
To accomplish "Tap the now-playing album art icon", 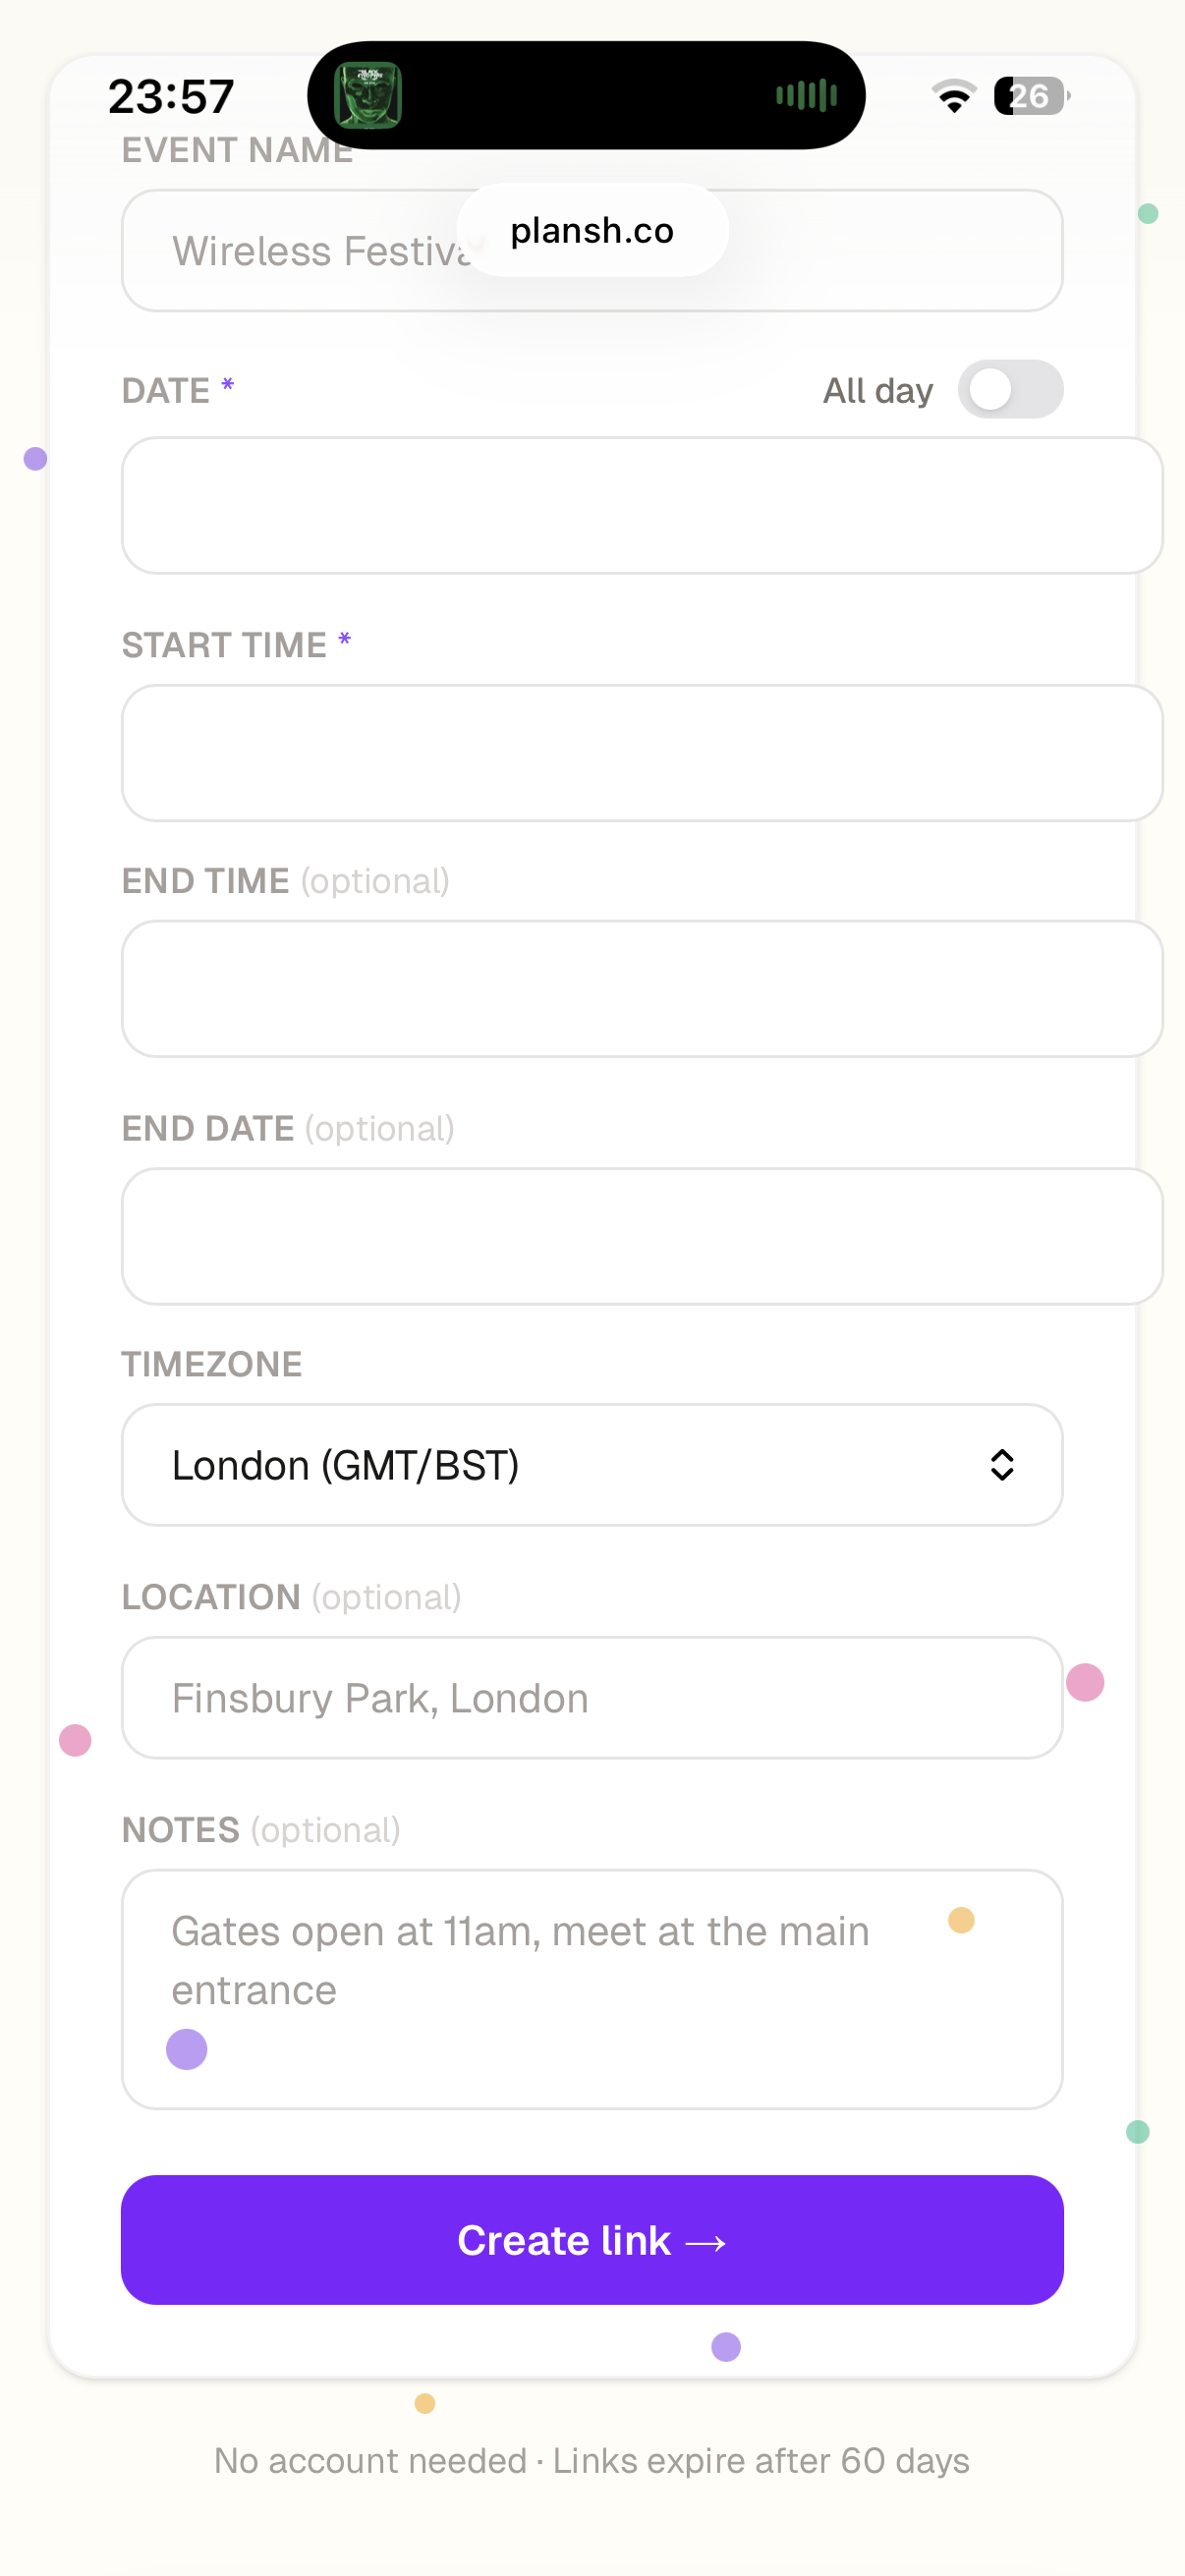I will pos(368,96).
